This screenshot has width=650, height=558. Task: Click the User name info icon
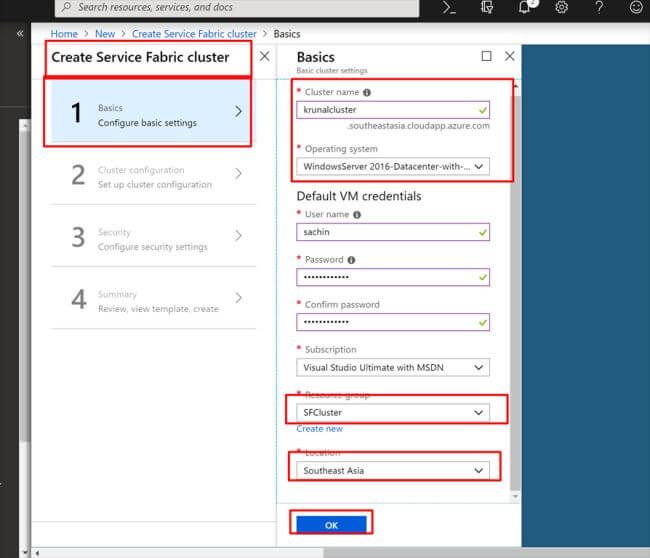(357, 215)
